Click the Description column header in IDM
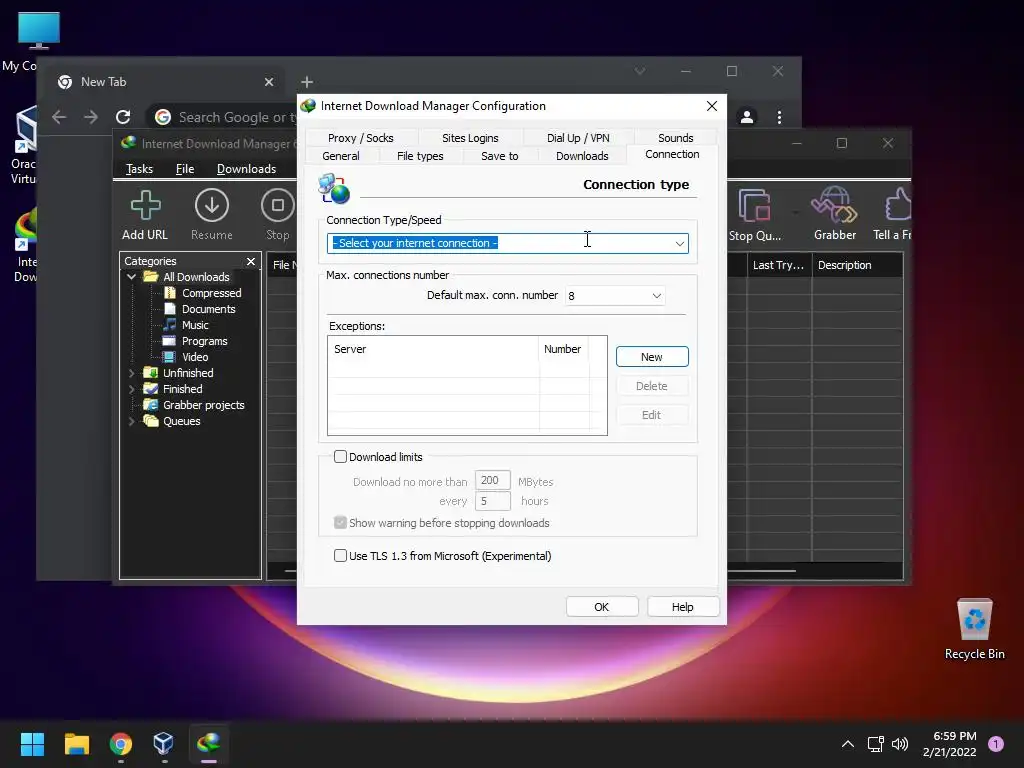This screenshot has width=1024, height=768. (857, 265)
